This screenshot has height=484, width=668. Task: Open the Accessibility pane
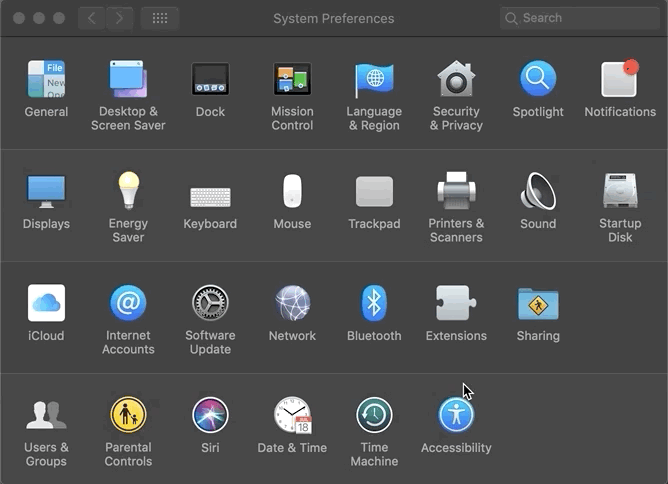tap(456, 415)
